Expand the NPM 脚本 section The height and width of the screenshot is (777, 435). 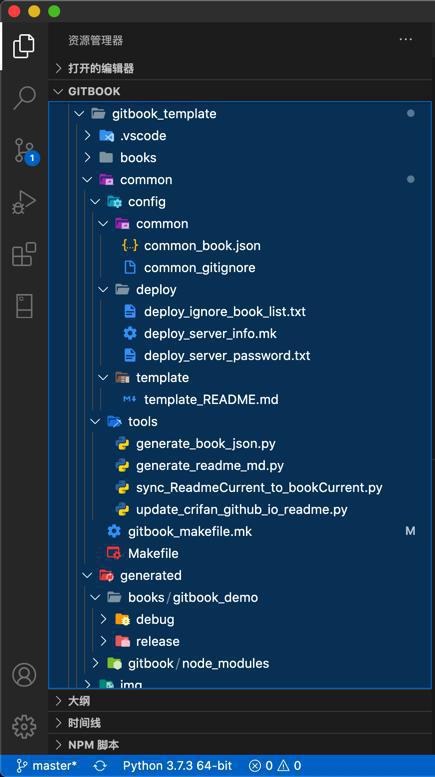[x=241, y=744]
